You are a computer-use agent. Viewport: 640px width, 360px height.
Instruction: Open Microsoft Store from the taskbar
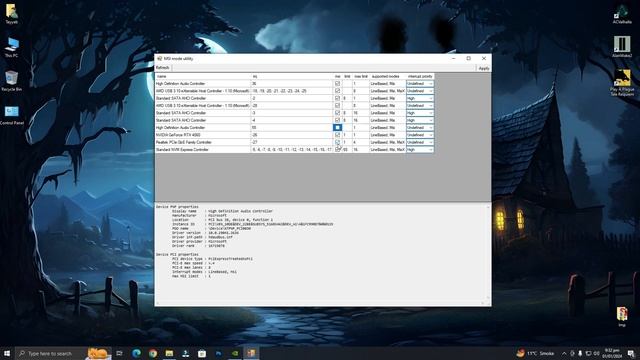click(202, 353)
